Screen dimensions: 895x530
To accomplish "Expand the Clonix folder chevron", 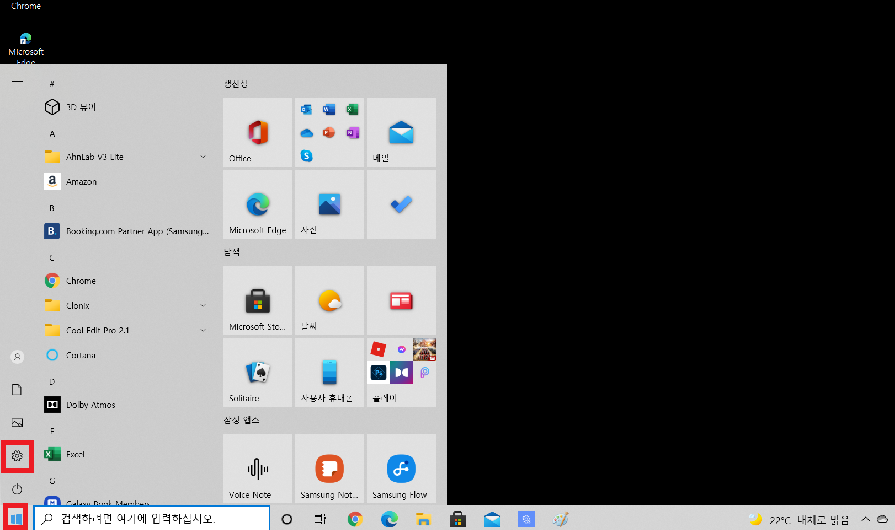I will (203, 306).
